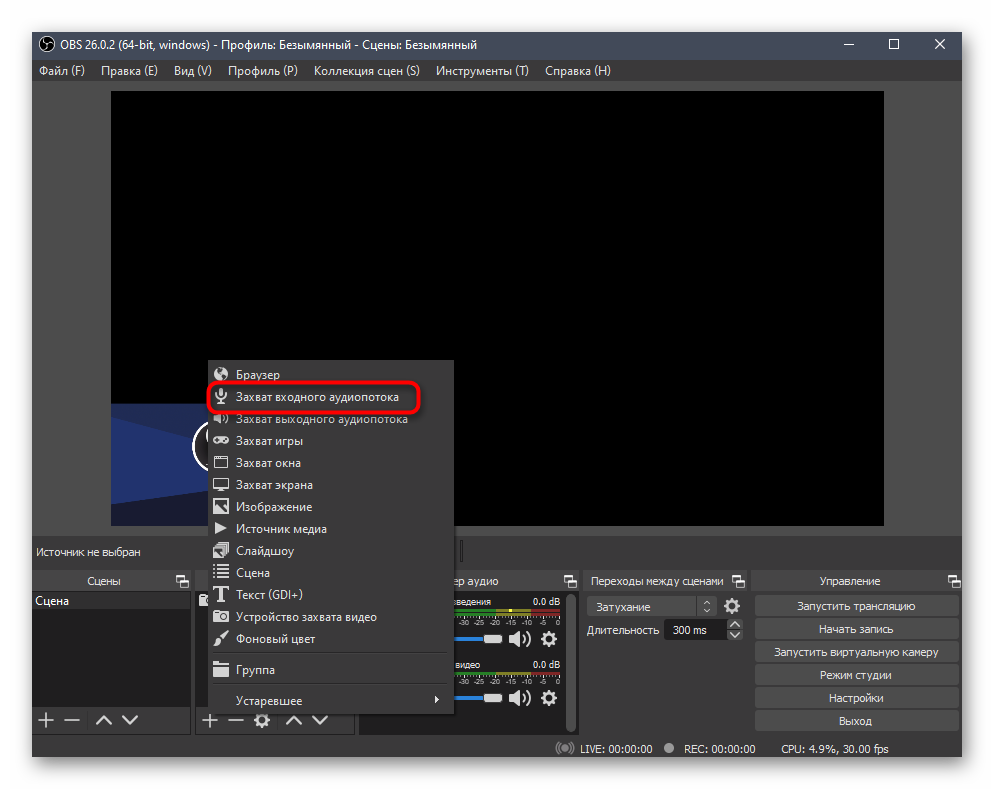Click the T icon for Текст (GDI+)
Image resolution: width=994 pixels, height=789 pixels.
pos(221,594)
